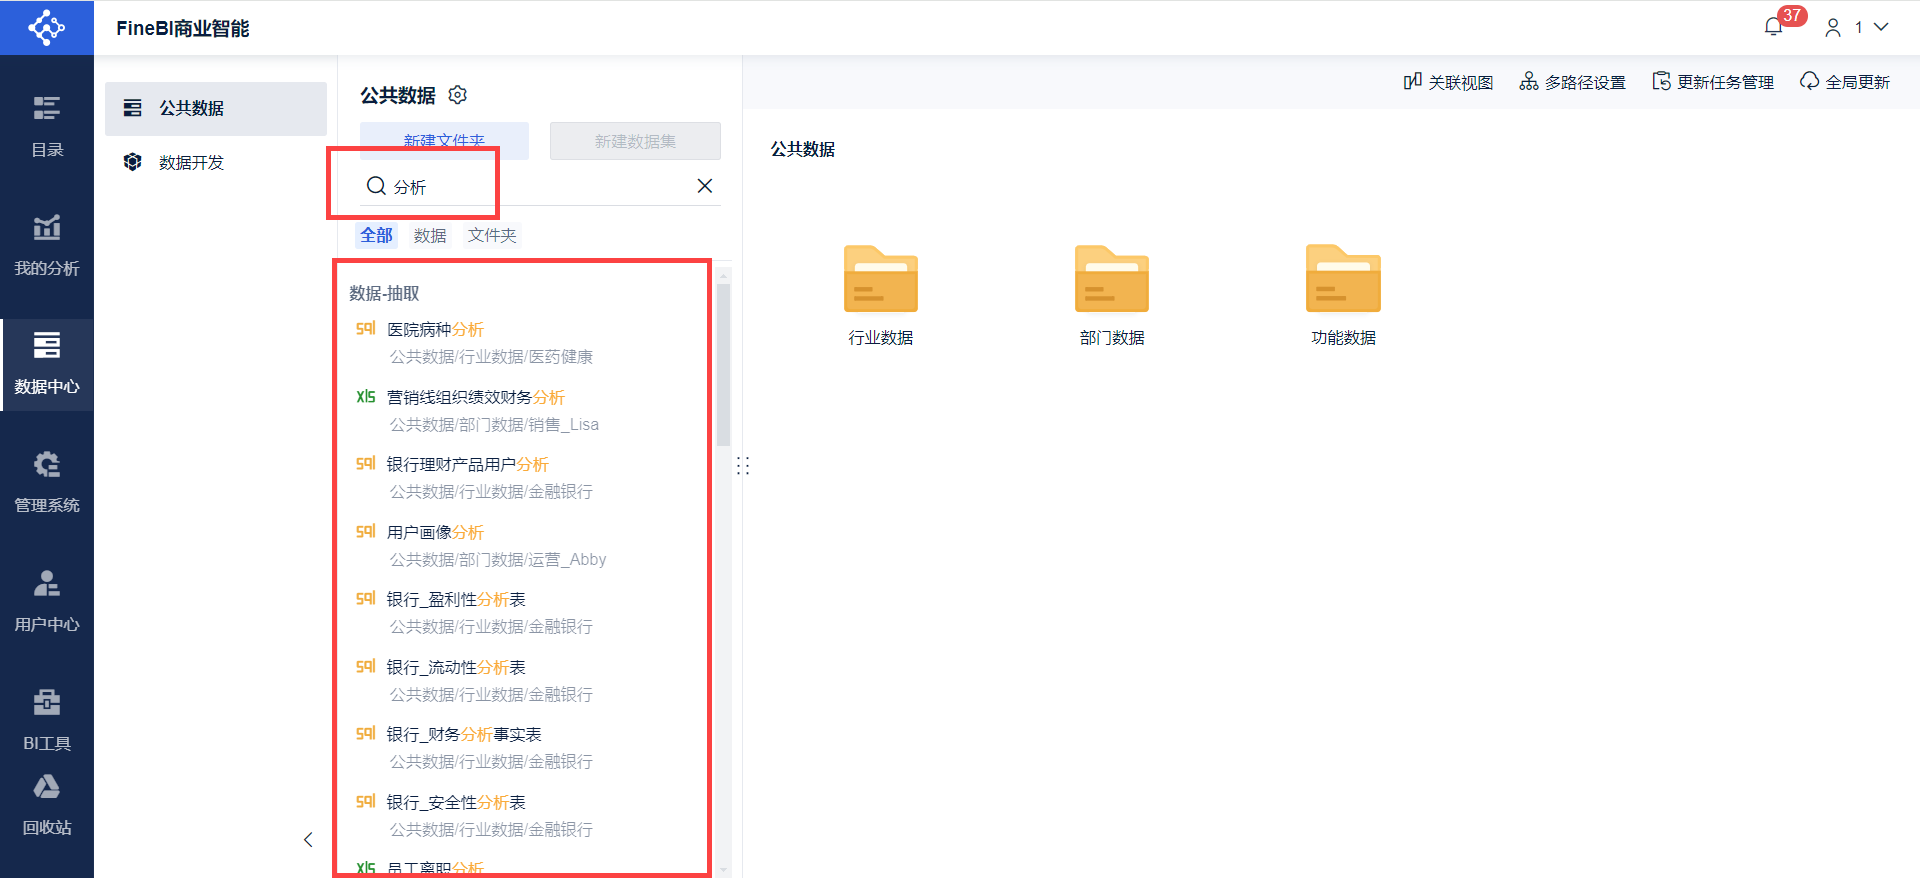Open the 功能数据 folder
The image size is (1920, 878).
1343,295
